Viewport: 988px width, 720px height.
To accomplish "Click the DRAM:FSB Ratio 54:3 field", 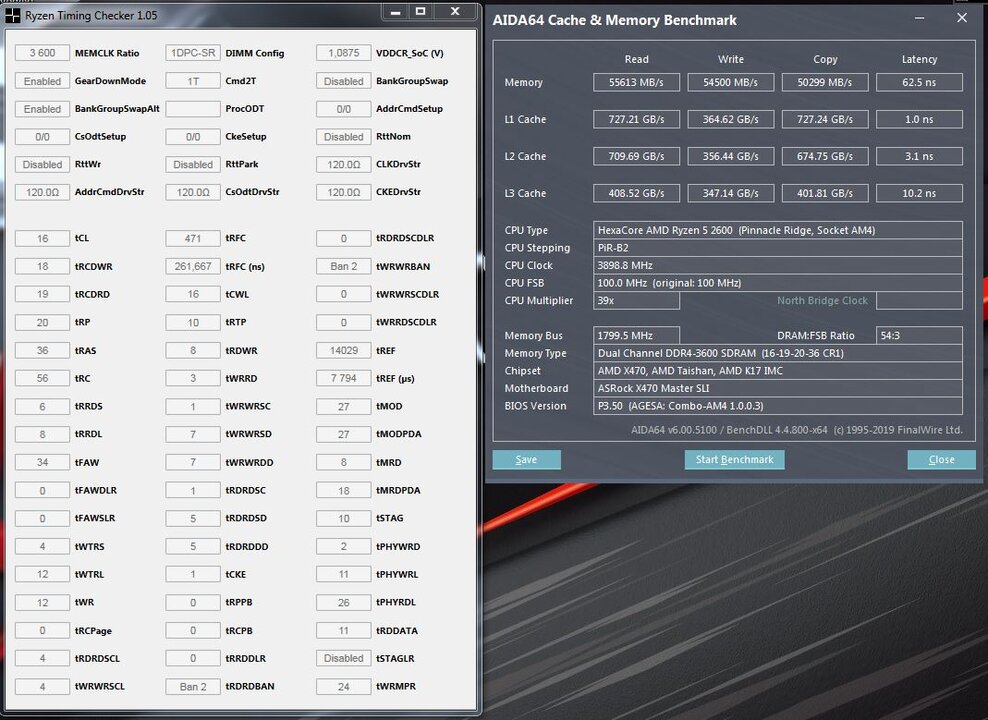I will click(919, 336).
